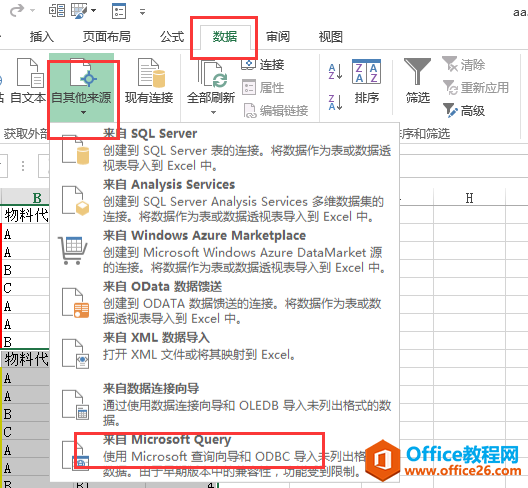Screen dimensions: 528x488
Task: Click the Azure Marketplace shopping cart icon
Action: pos(73,251)
